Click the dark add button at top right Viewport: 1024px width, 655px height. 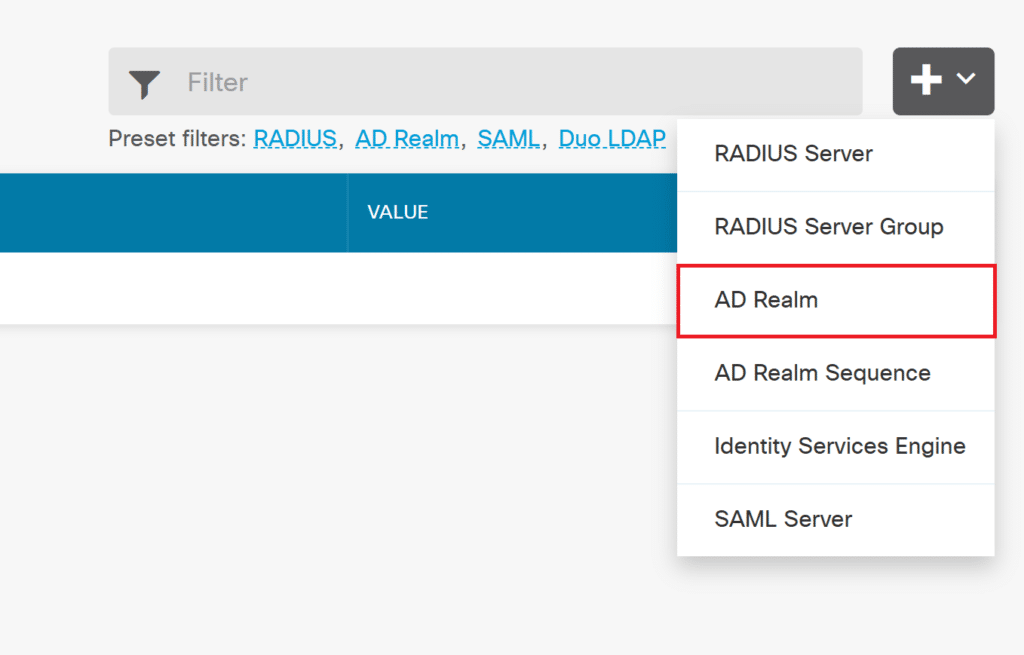click(943, 78)
